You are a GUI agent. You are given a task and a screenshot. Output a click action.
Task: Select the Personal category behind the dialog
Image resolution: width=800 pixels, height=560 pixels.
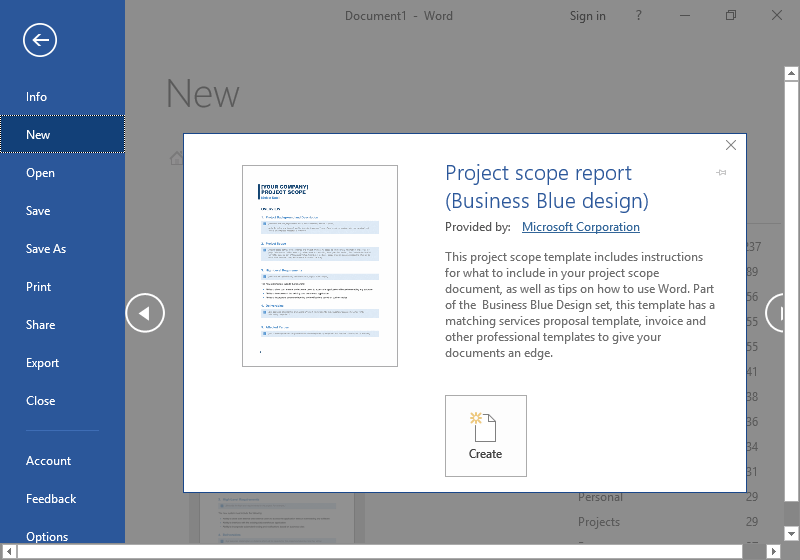coord(601,497)
